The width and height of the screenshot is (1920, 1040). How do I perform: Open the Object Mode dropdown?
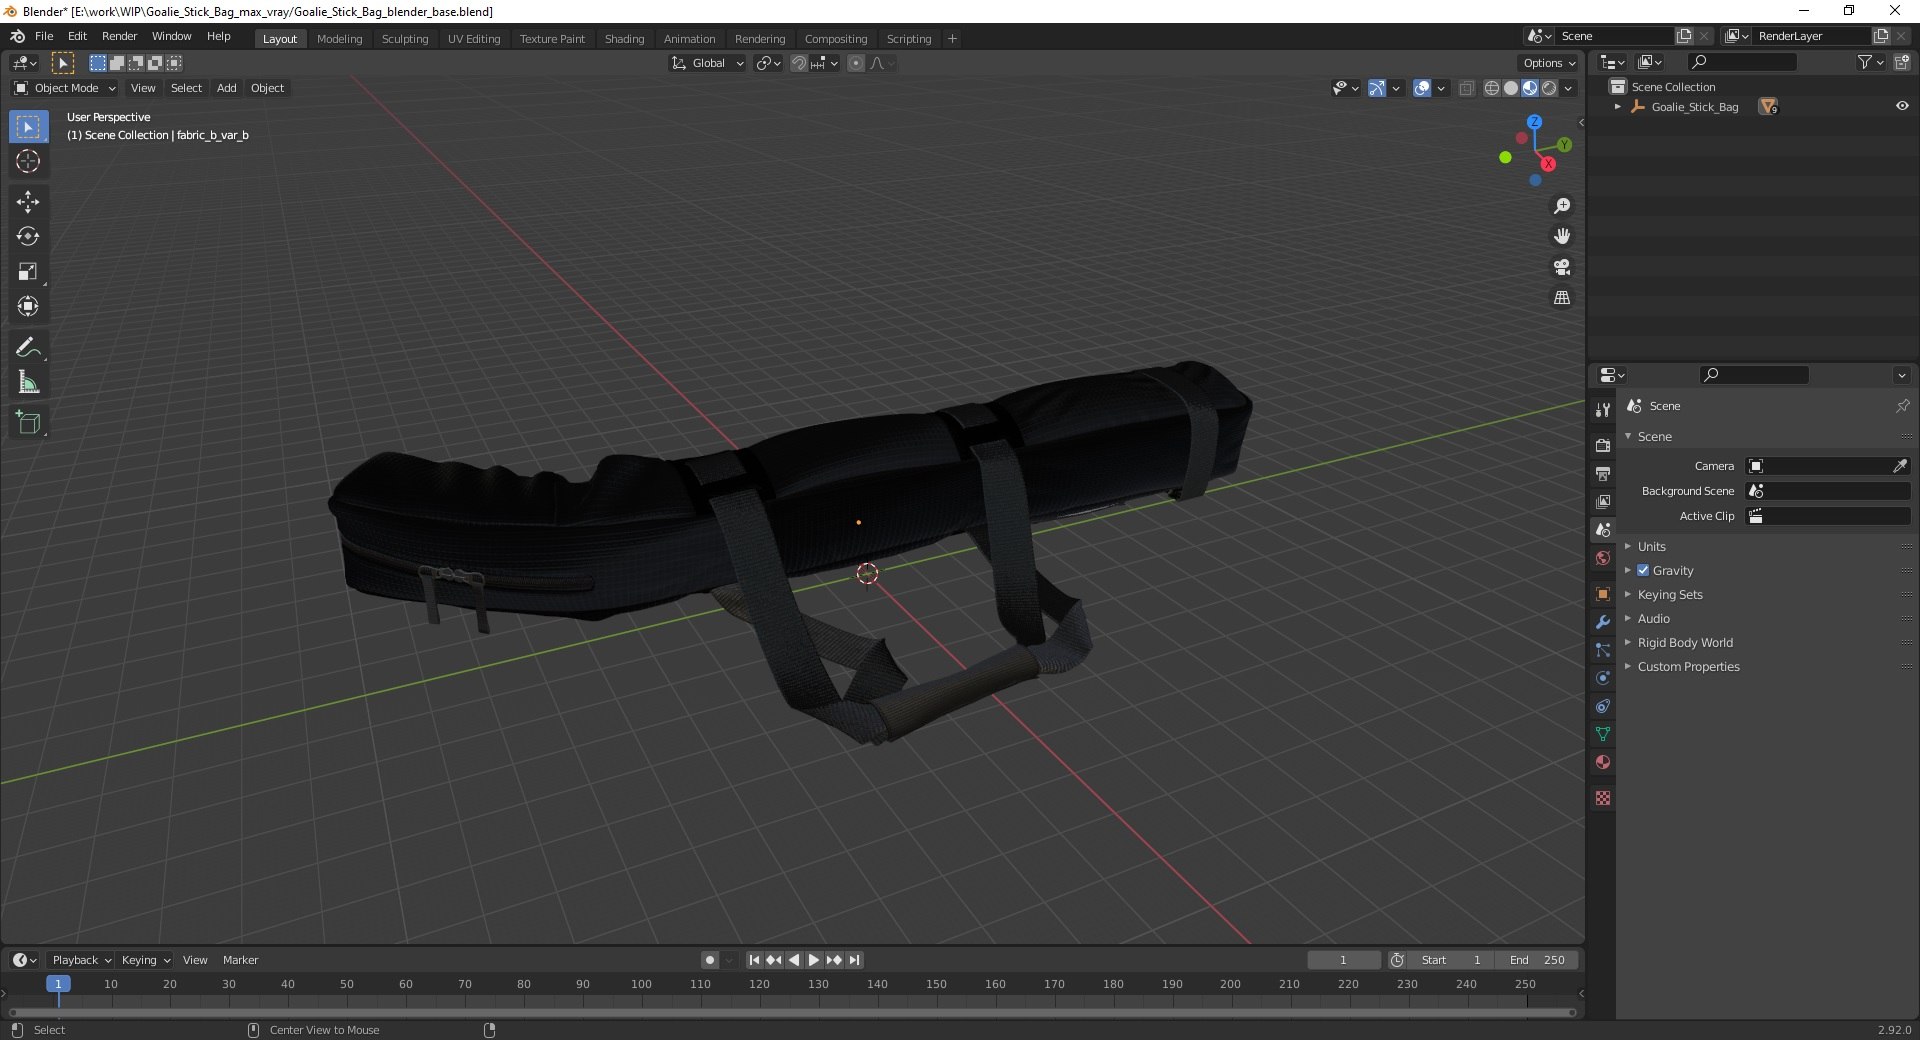click(x=65, y=88)
